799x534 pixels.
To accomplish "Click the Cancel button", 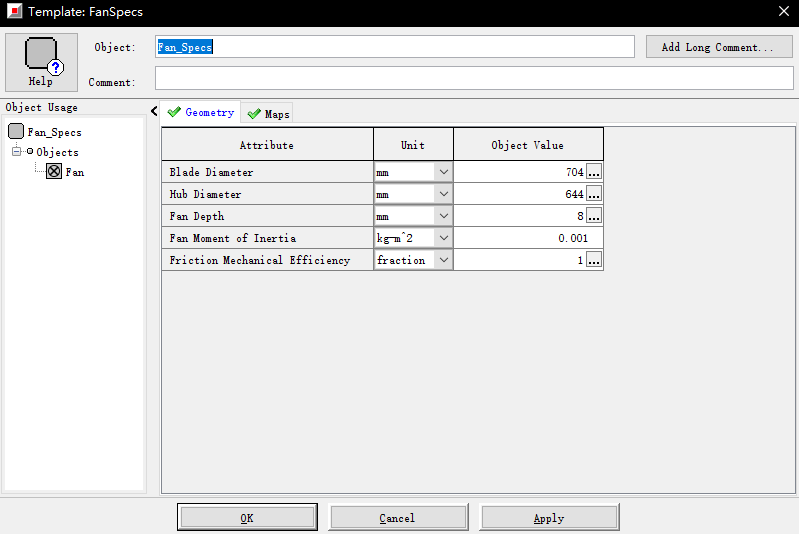I will [397, 518].
